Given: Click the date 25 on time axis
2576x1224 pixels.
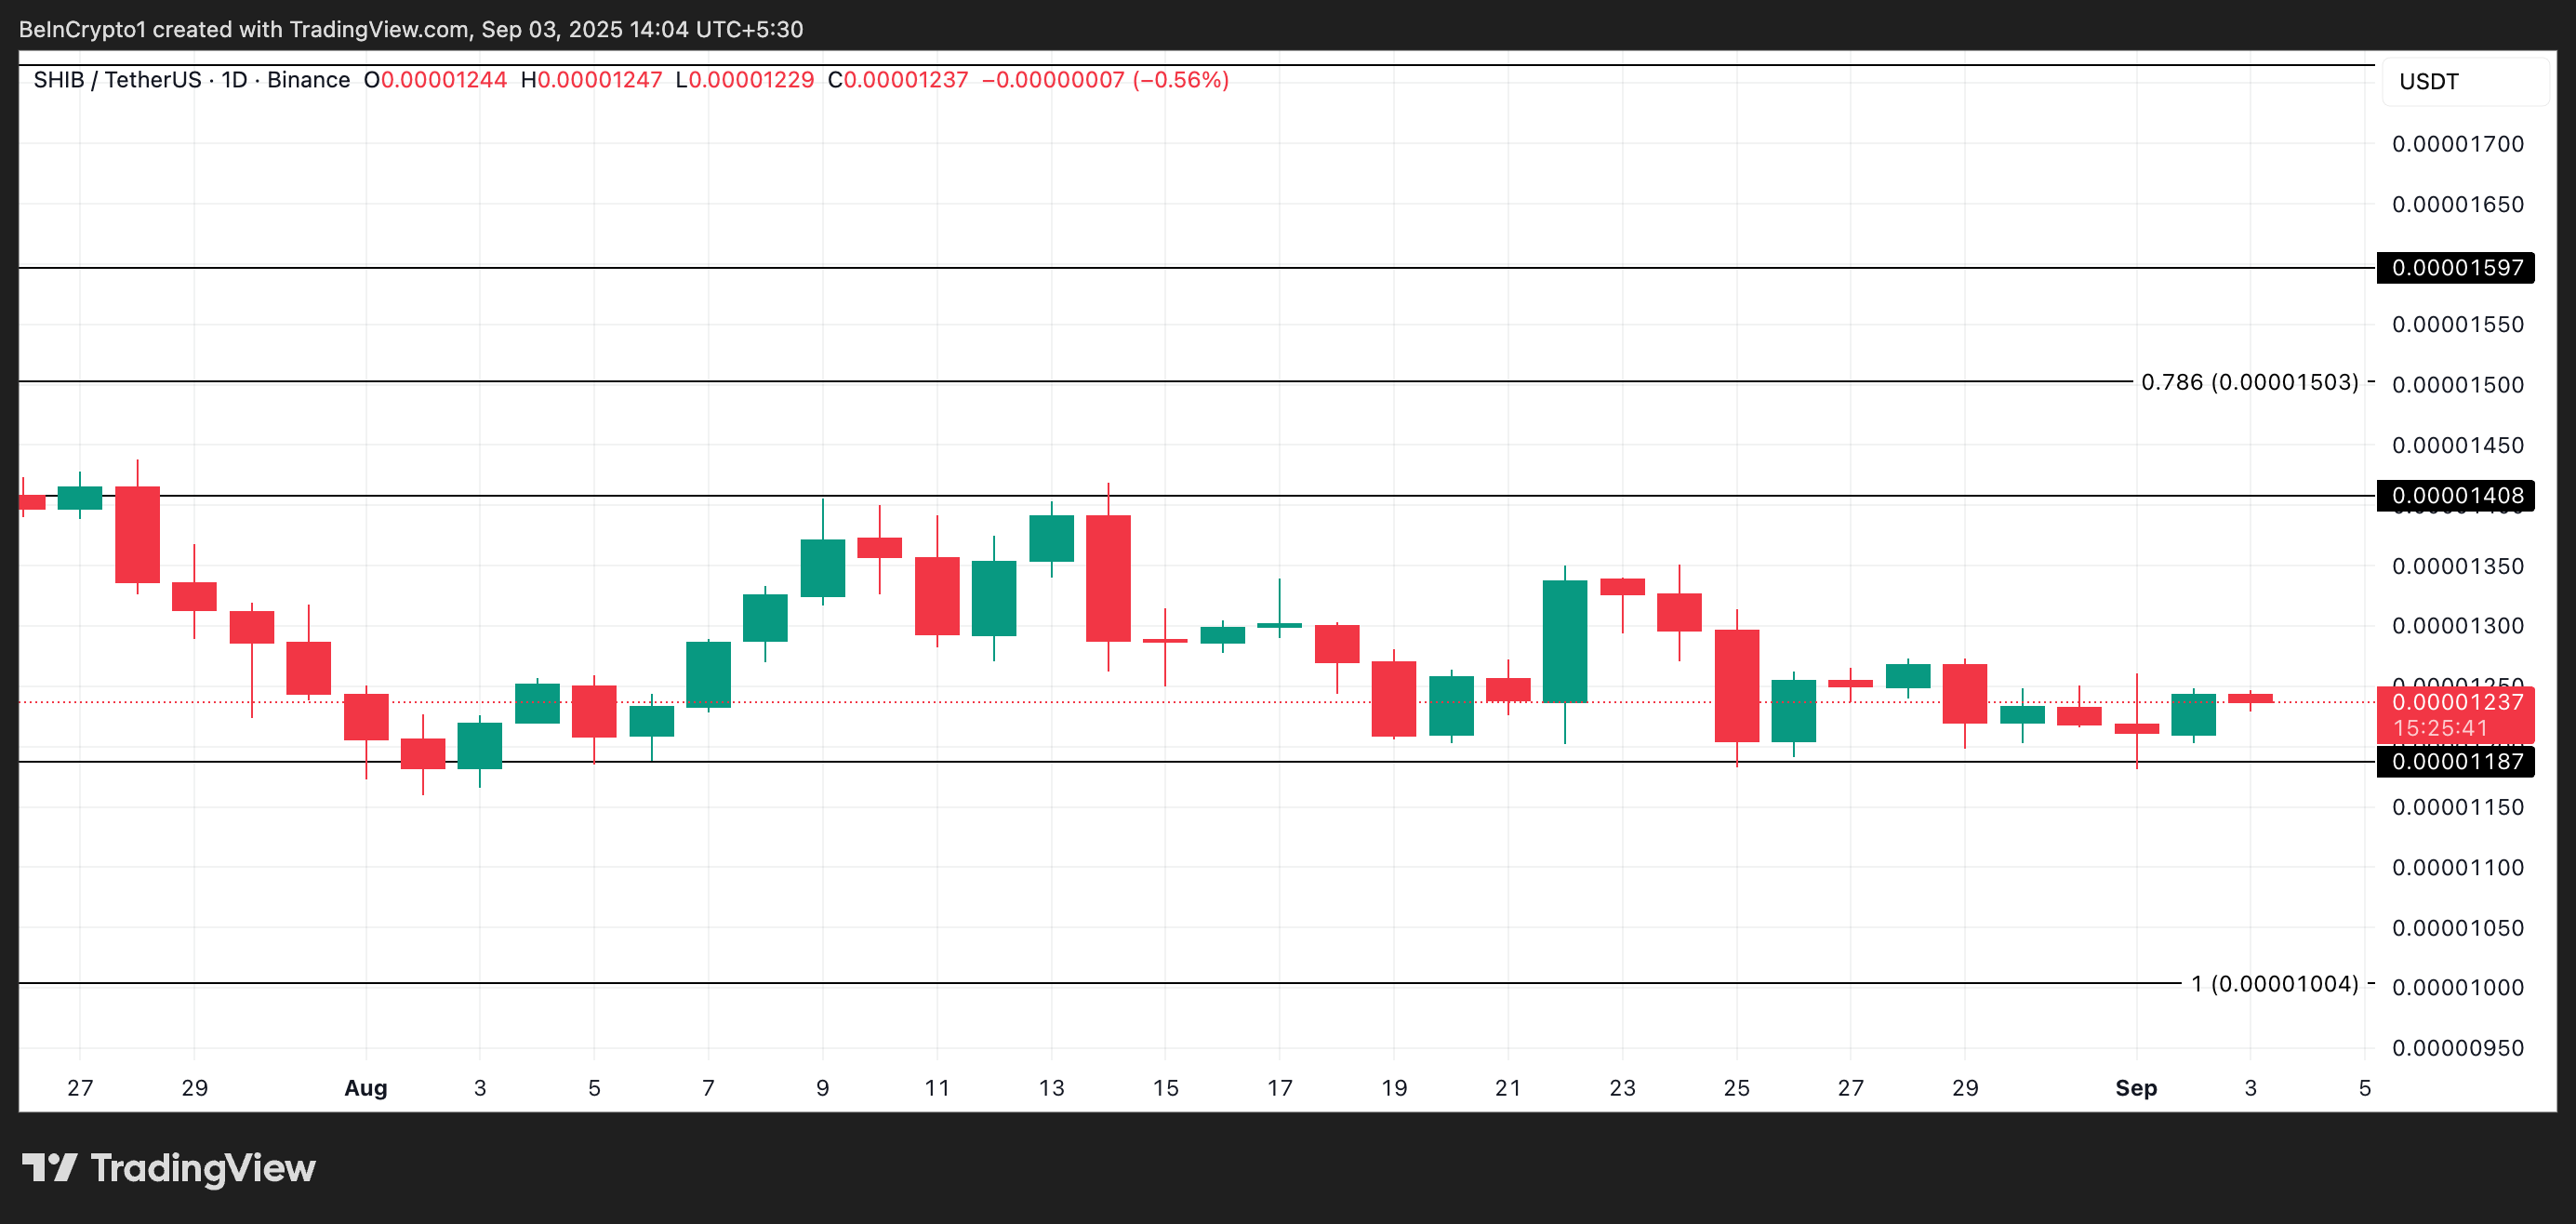Looking at the screenshot, I should coord(1736,1088).
